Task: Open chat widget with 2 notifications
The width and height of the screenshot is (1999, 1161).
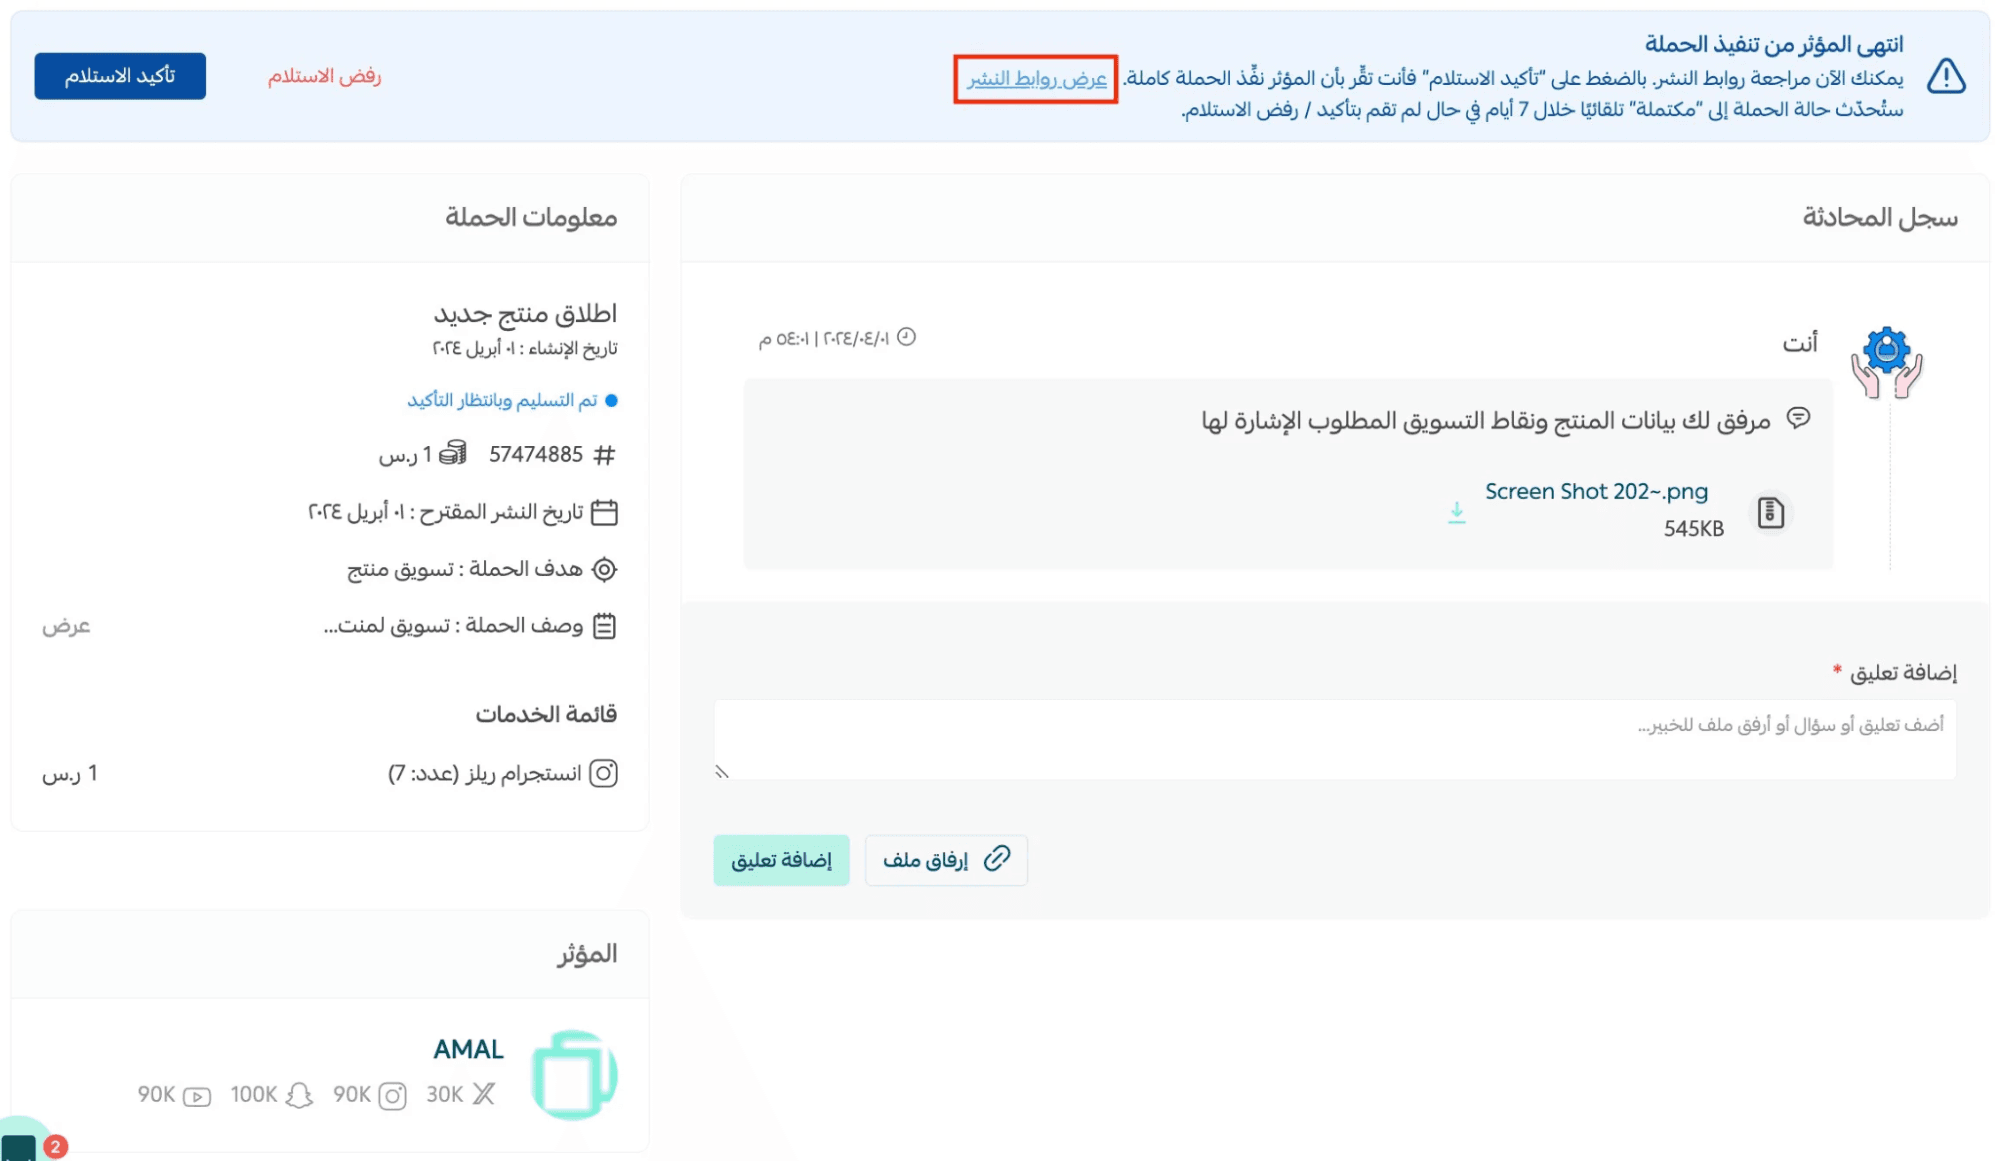Action: click(22, 1146)
